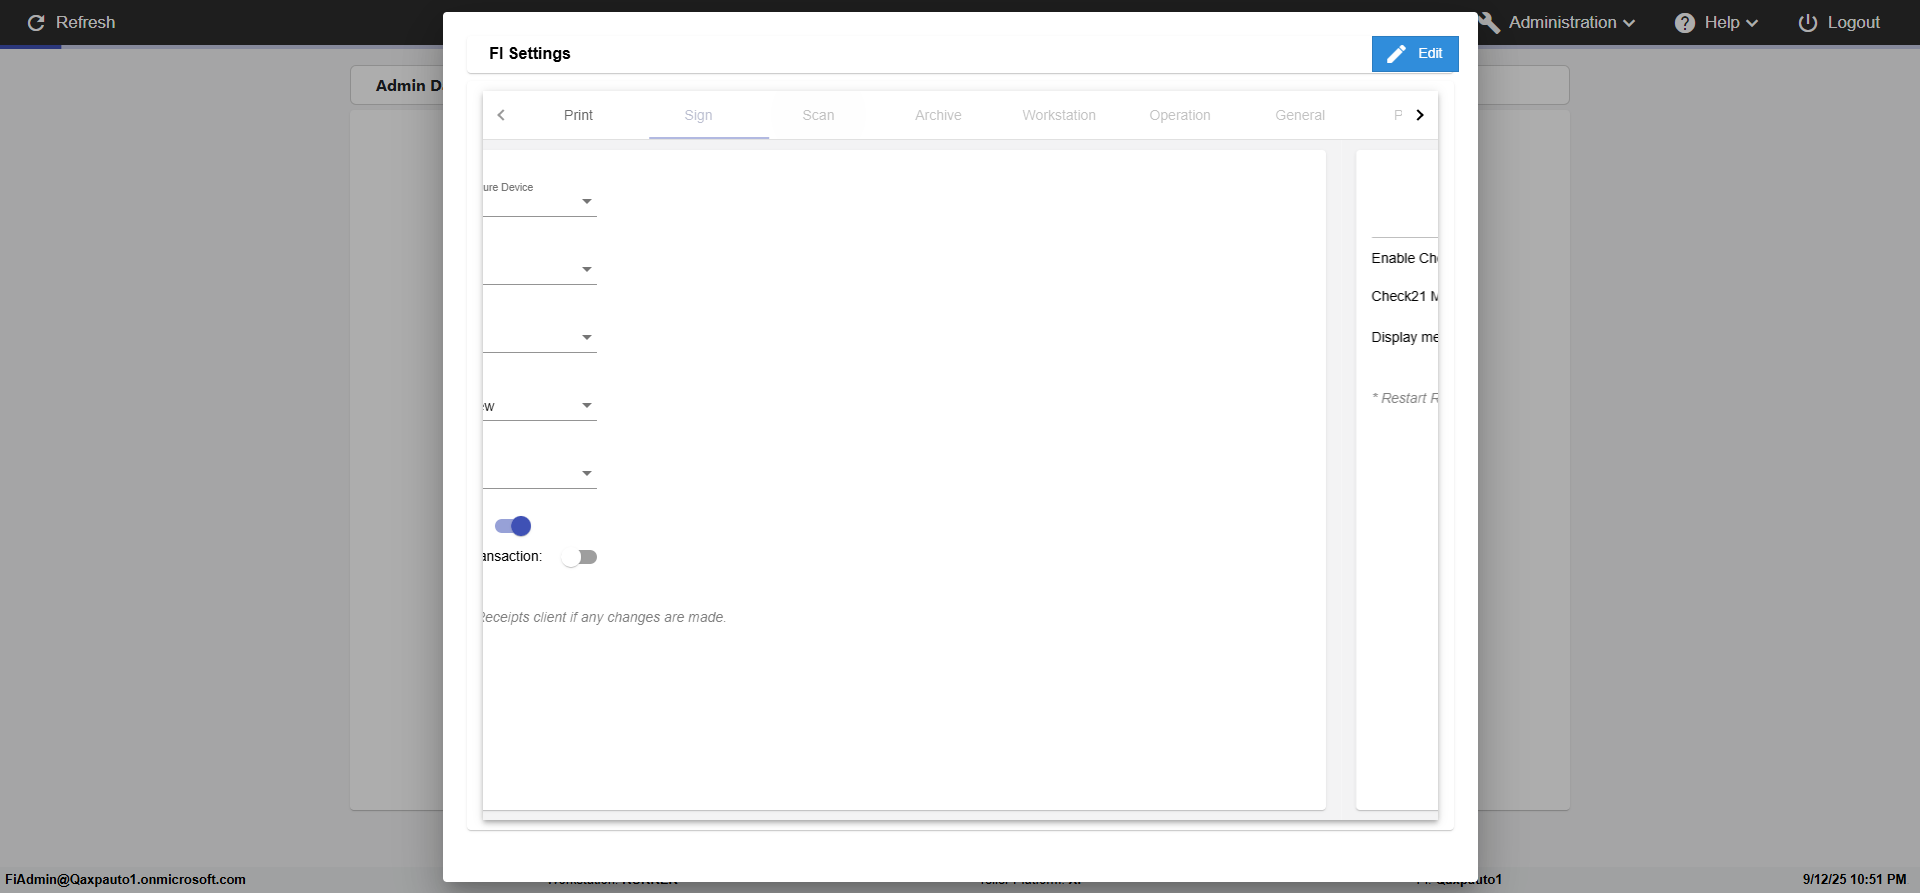This screenshot has width=1920, height=893.
Task: Click the Edit button in FI Settings
Action: click(x=1415, y=54)
